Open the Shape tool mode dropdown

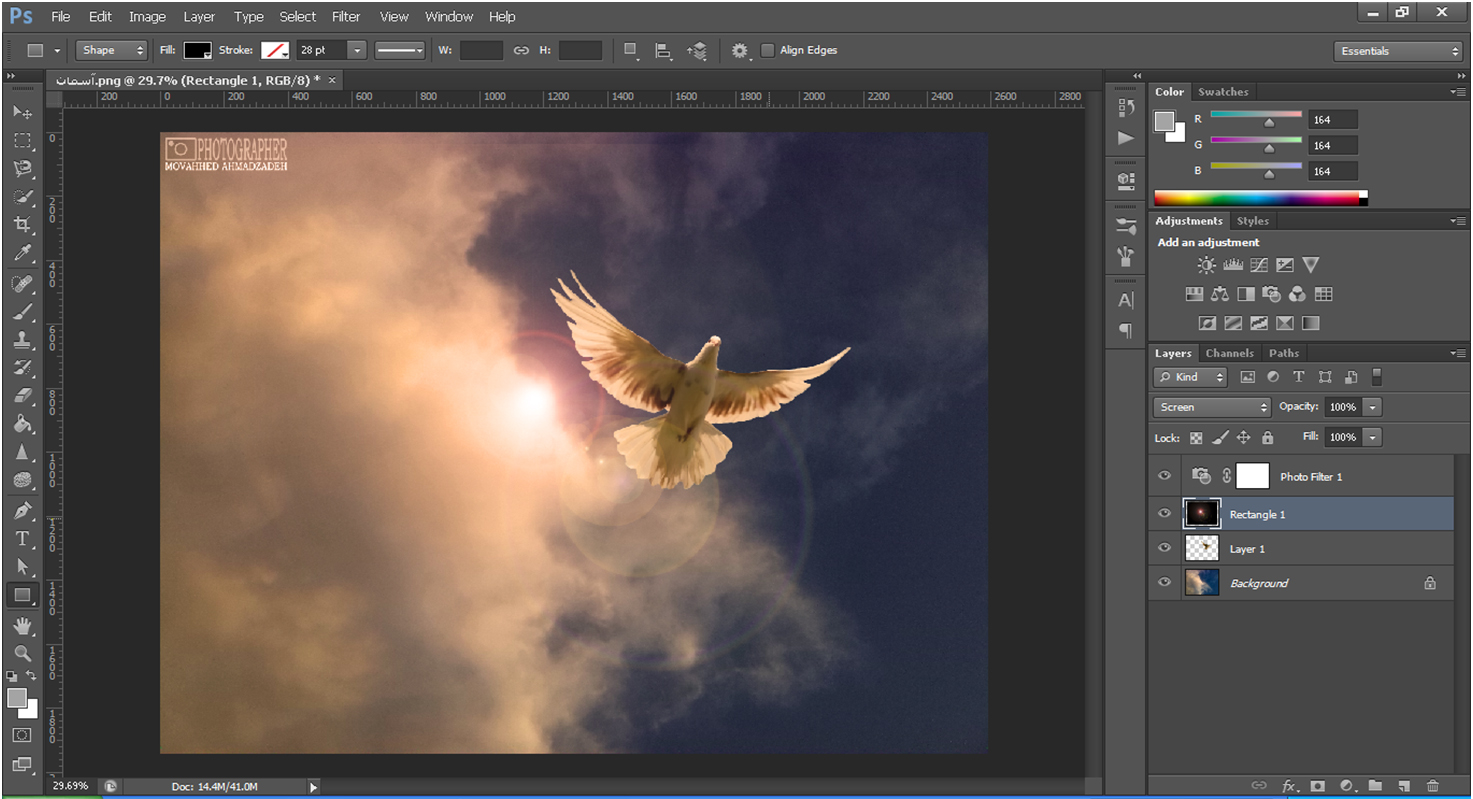[x=112, y=50]
